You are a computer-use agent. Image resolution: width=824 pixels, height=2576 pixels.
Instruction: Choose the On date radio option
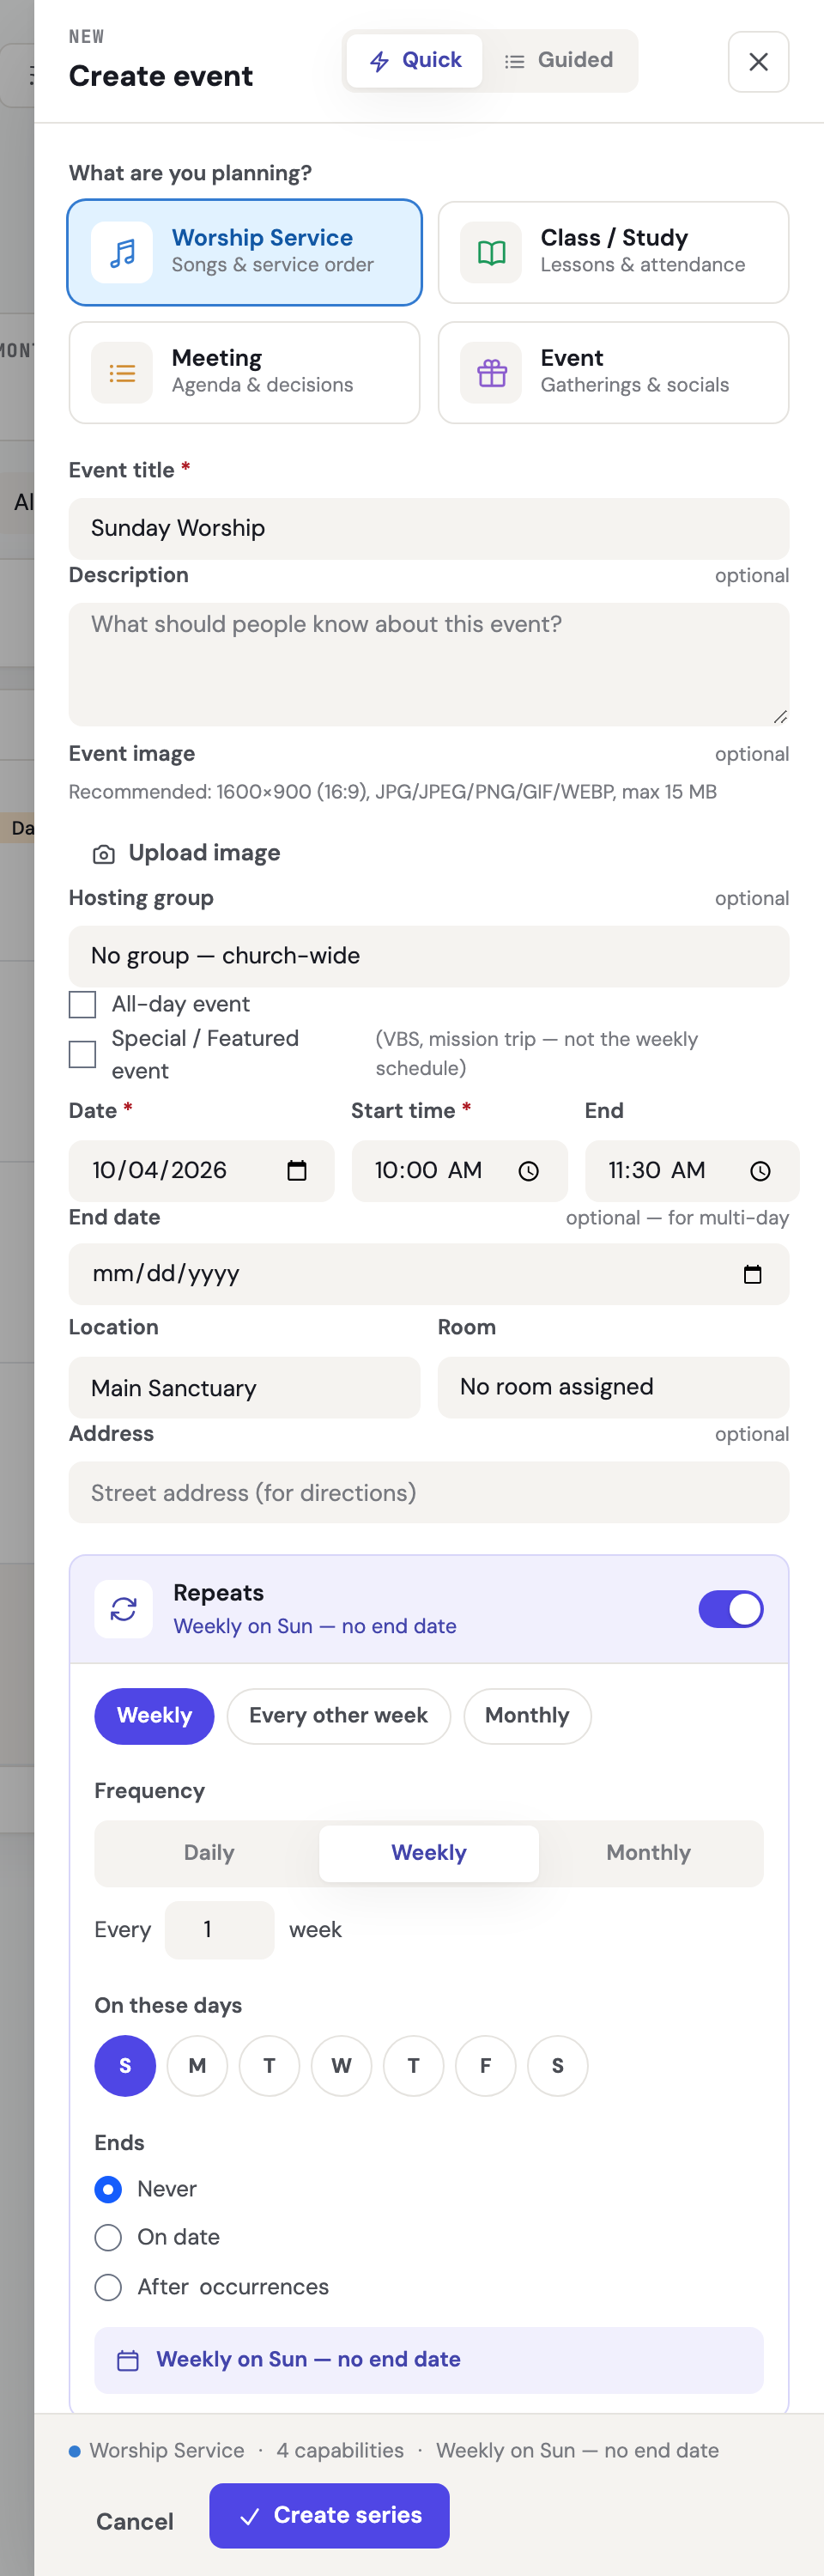point(108,2237)
